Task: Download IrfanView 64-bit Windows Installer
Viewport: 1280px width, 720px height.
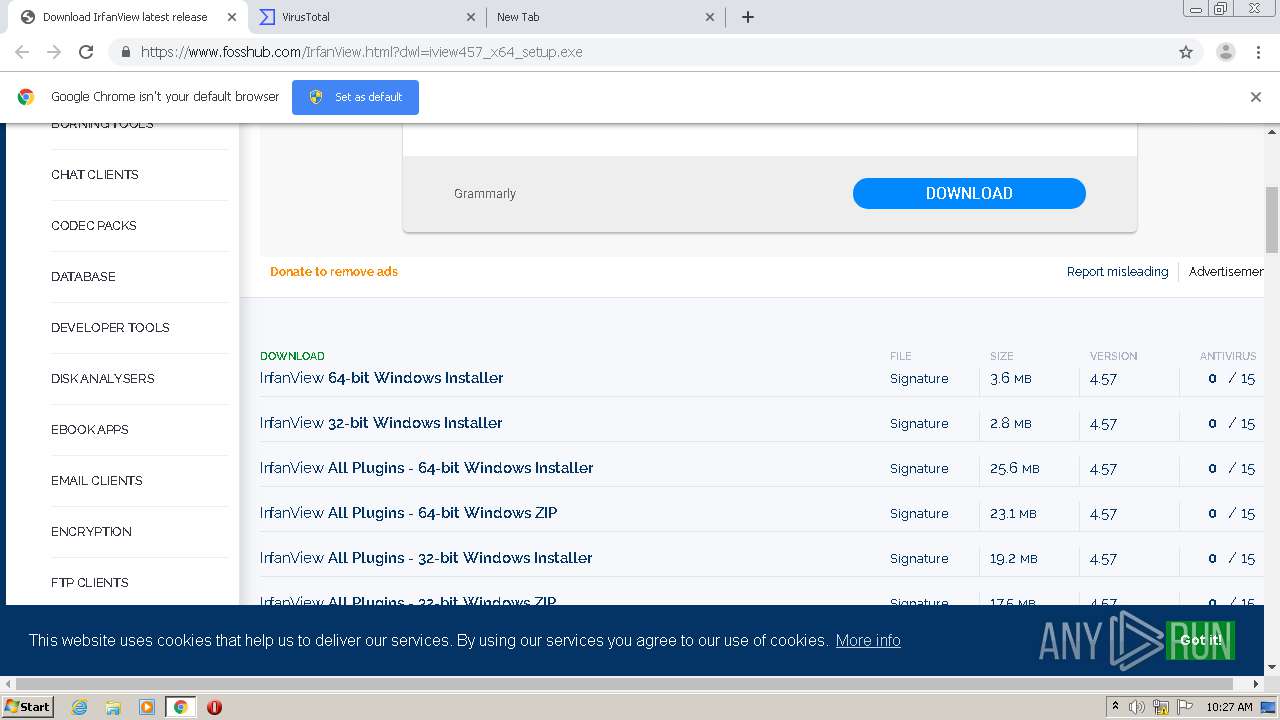Action: pyautogui.click(x=382, y=378)
